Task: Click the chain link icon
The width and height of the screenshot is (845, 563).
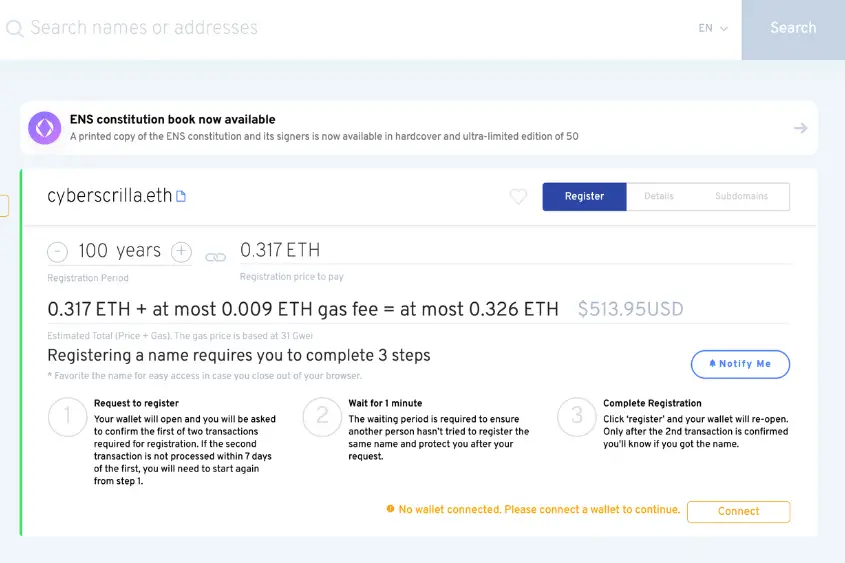Action: pyautogui.click(x=216, y=258)
